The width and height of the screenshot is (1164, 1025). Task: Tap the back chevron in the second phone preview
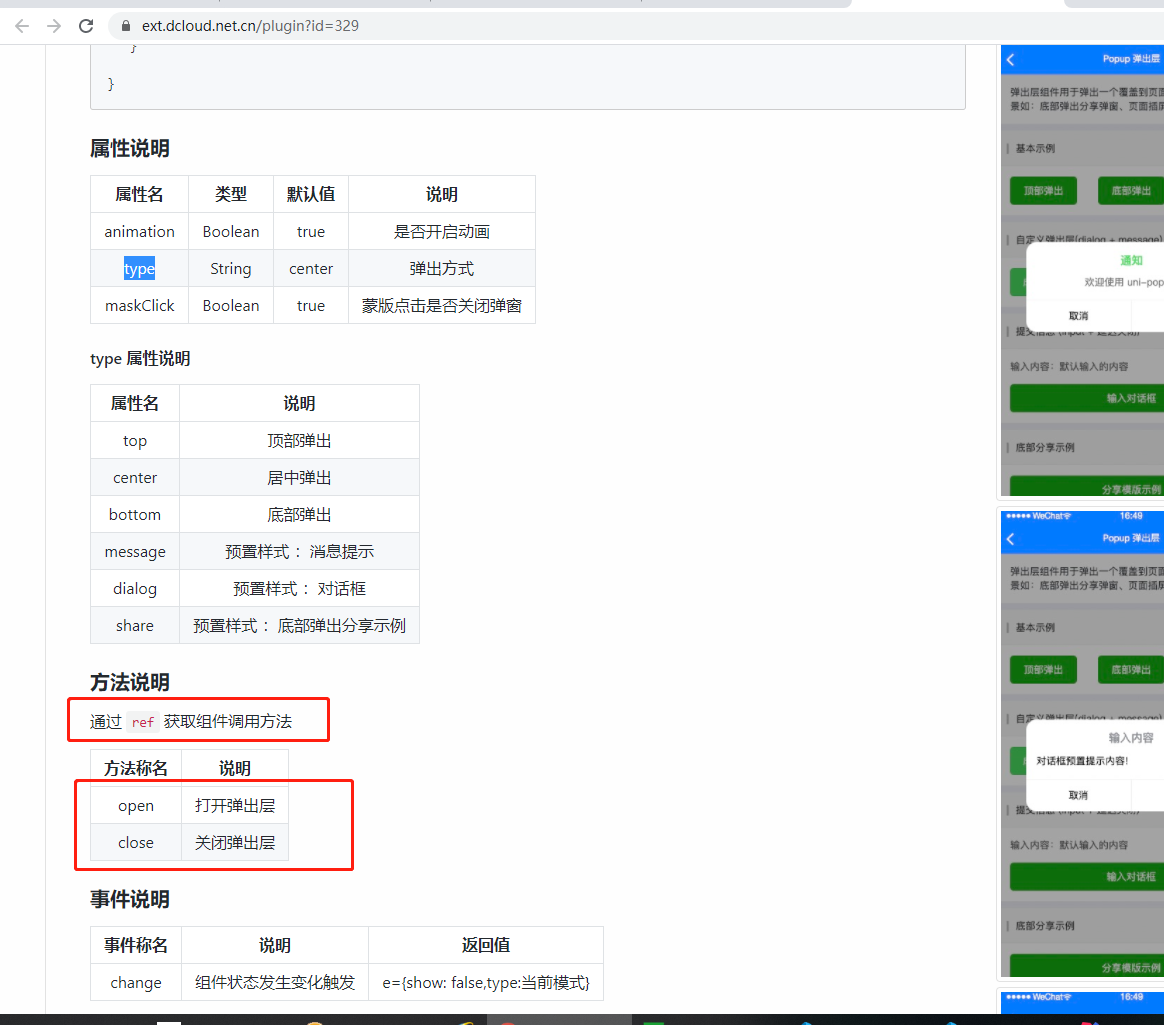1009,537
